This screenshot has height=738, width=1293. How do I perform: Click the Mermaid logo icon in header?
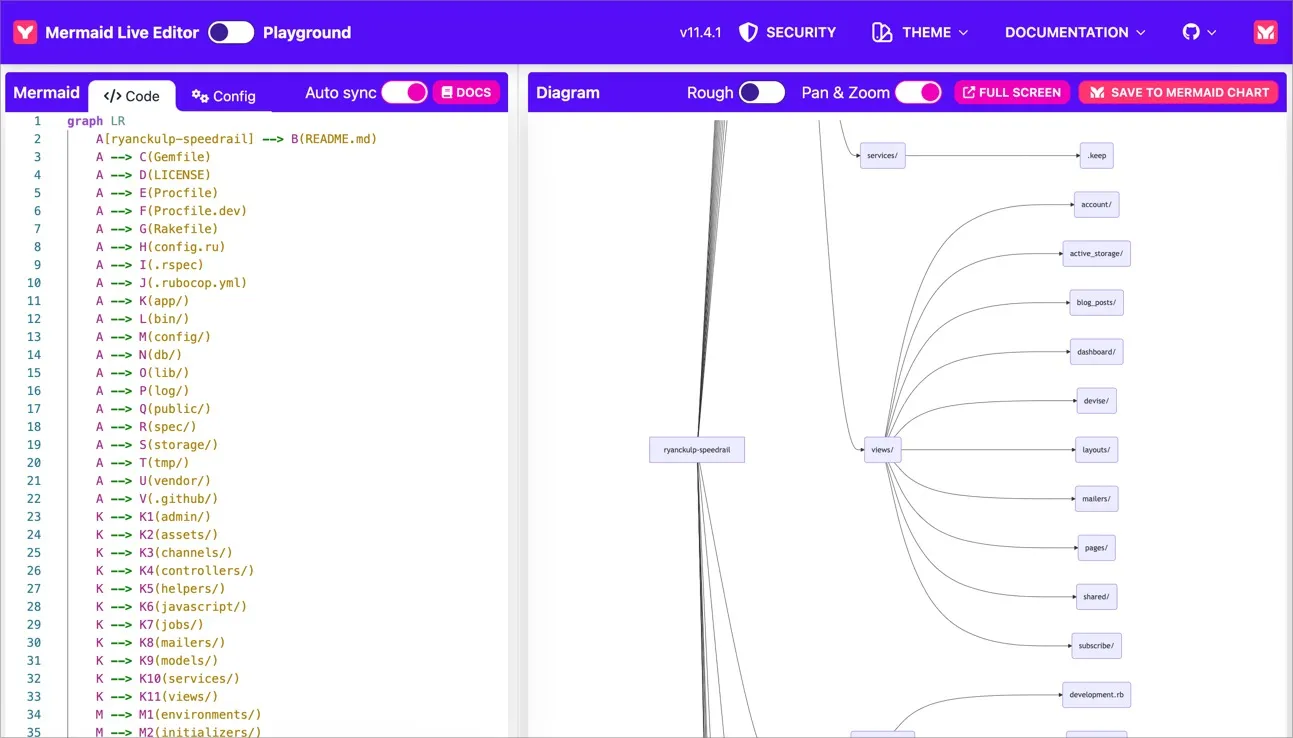pos(25,32)
